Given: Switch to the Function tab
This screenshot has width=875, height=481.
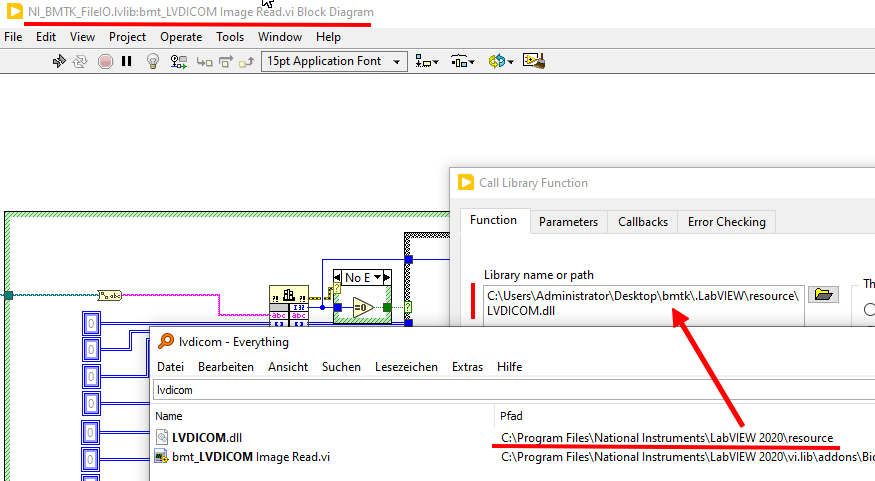Looking at the screenshot, I should click(x=493, y=220).
